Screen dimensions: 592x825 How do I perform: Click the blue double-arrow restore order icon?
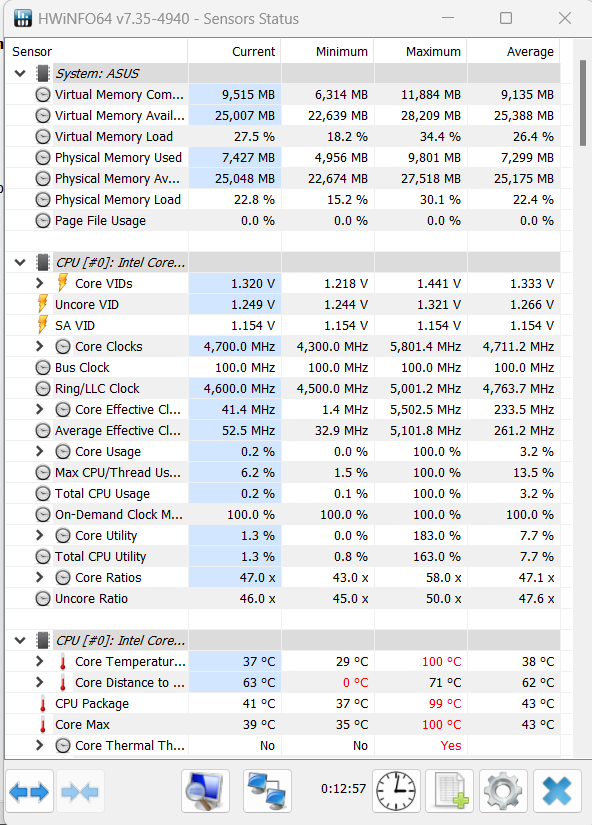point(28,791)
